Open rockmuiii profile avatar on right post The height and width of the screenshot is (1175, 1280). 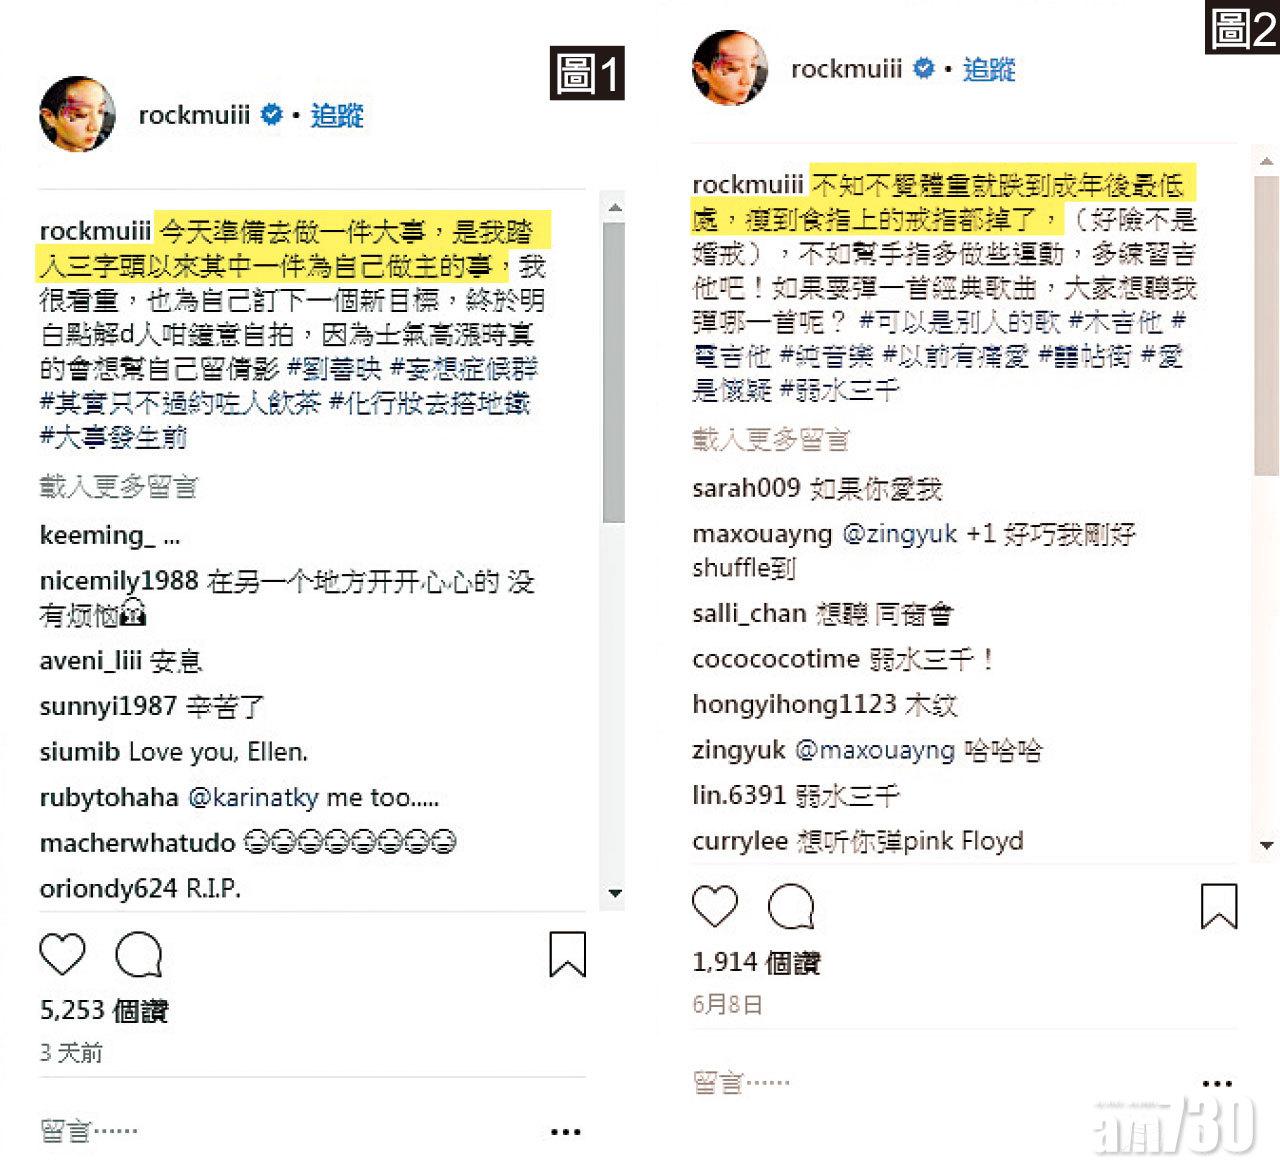[730, 68]
